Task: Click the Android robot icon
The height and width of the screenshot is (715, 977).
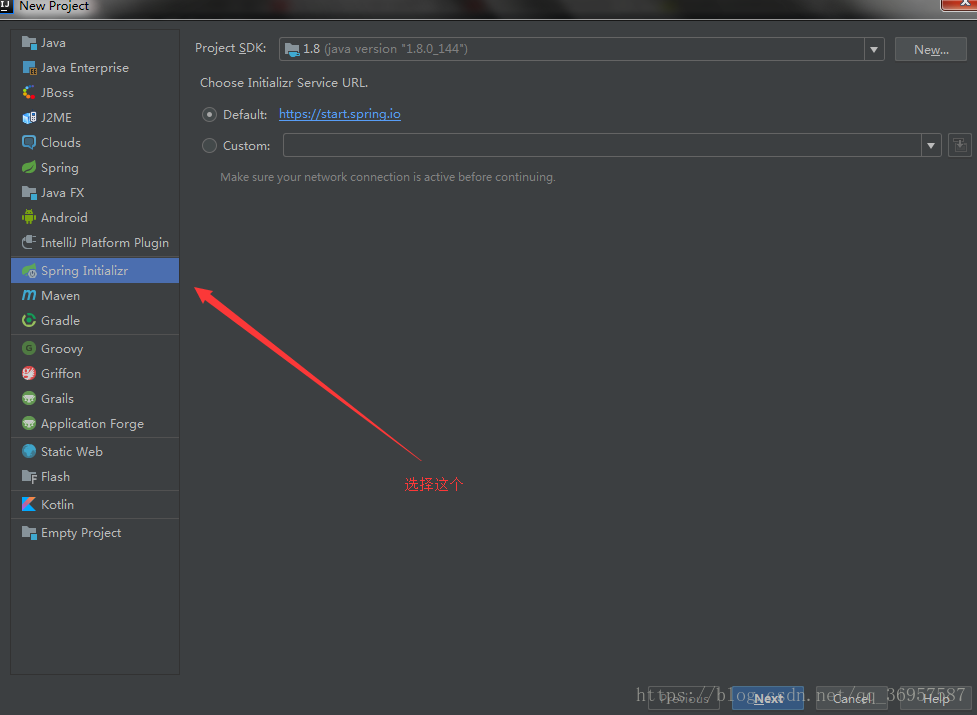Action: tap(29, 217)
